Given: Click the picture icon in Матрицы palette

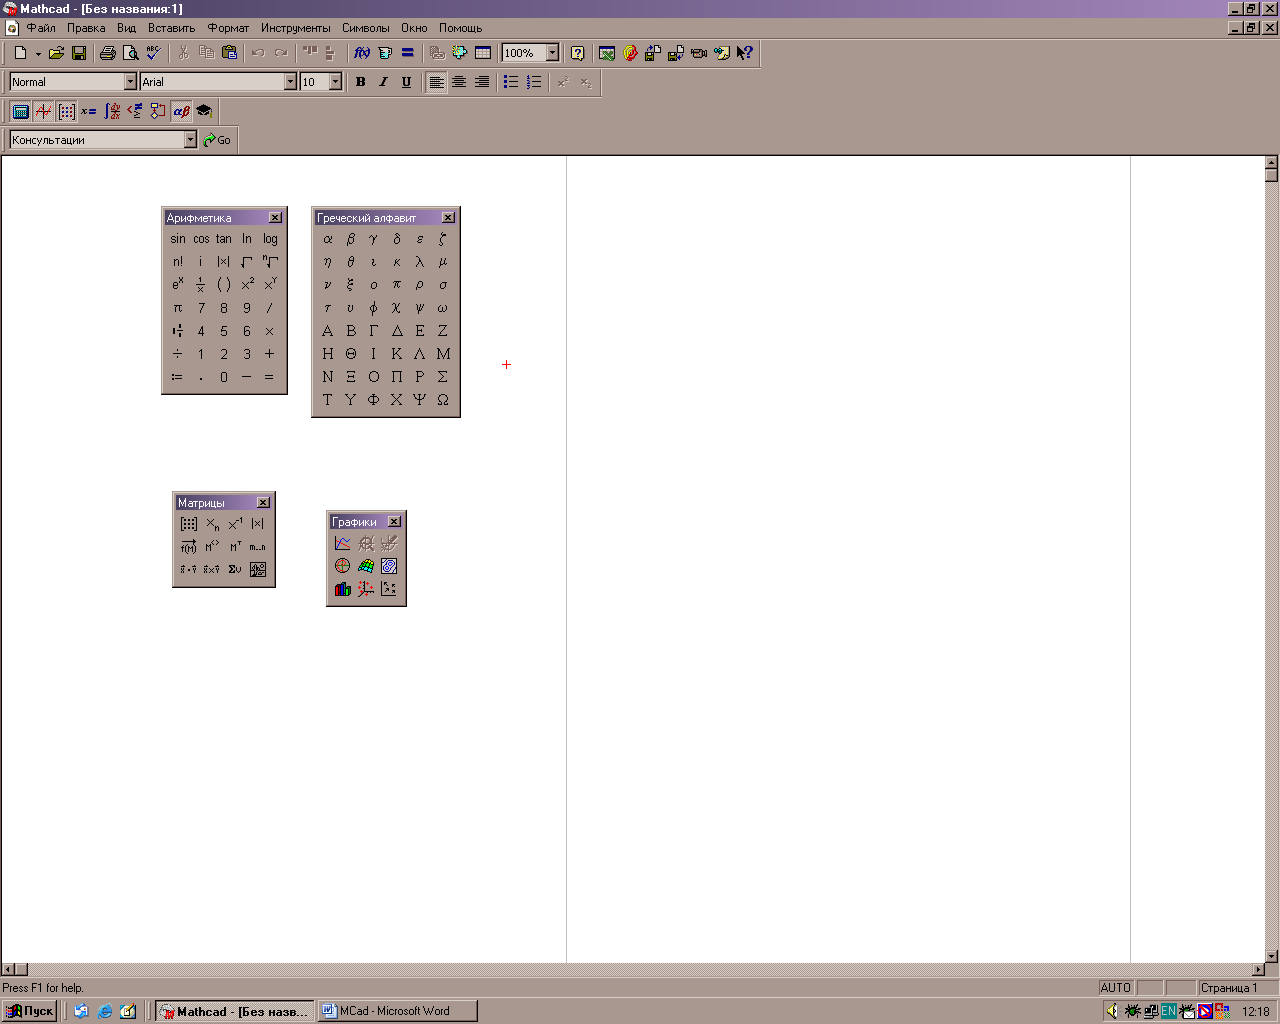Looking at the screenshot, I should [258, 570].
